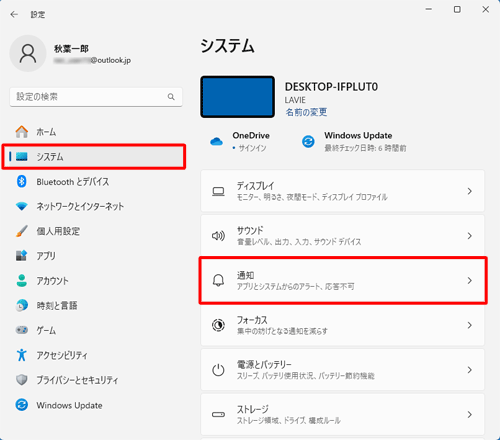Click the 電源とバッテリー power icon

[218, 370]
